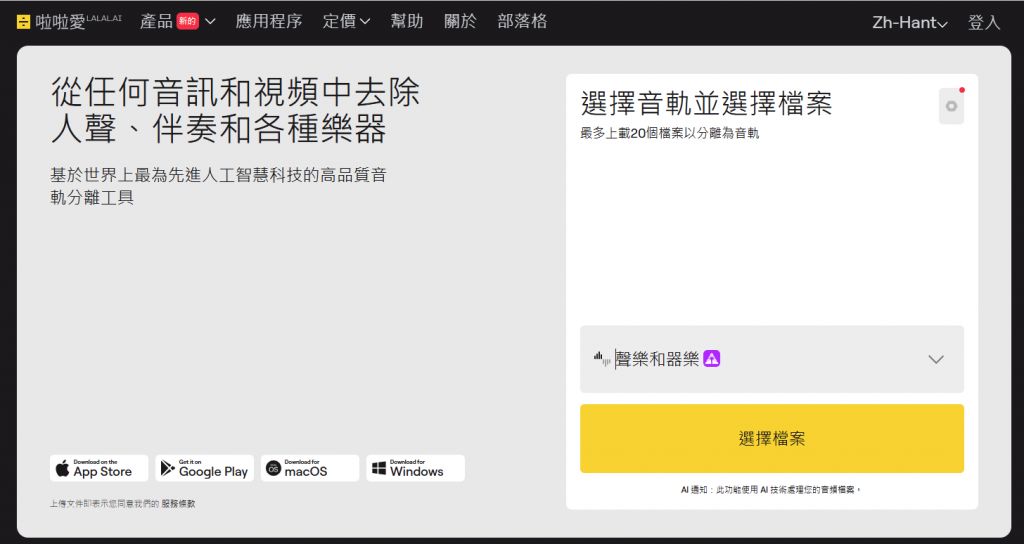Click the 新的 red badge
The width and height of the screenshot is (1024, 544).
(187, 21)
